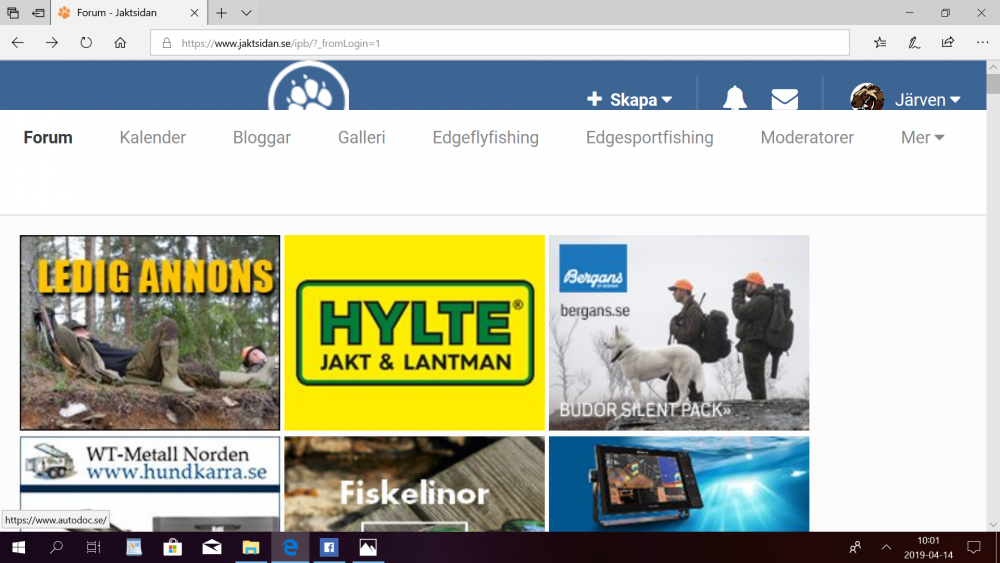1000x563 pixels.
Task: Click into the browser address bar
Action: point(499,43)
